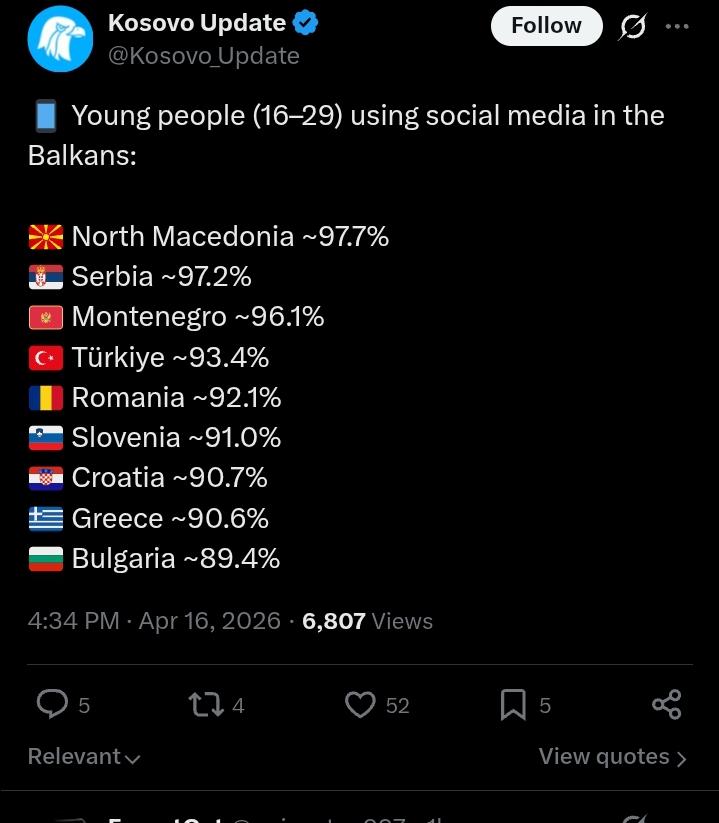Screen dimensions: 719x823
Task: Click the @Kosovo_Update handle
Action: point(203,56)
